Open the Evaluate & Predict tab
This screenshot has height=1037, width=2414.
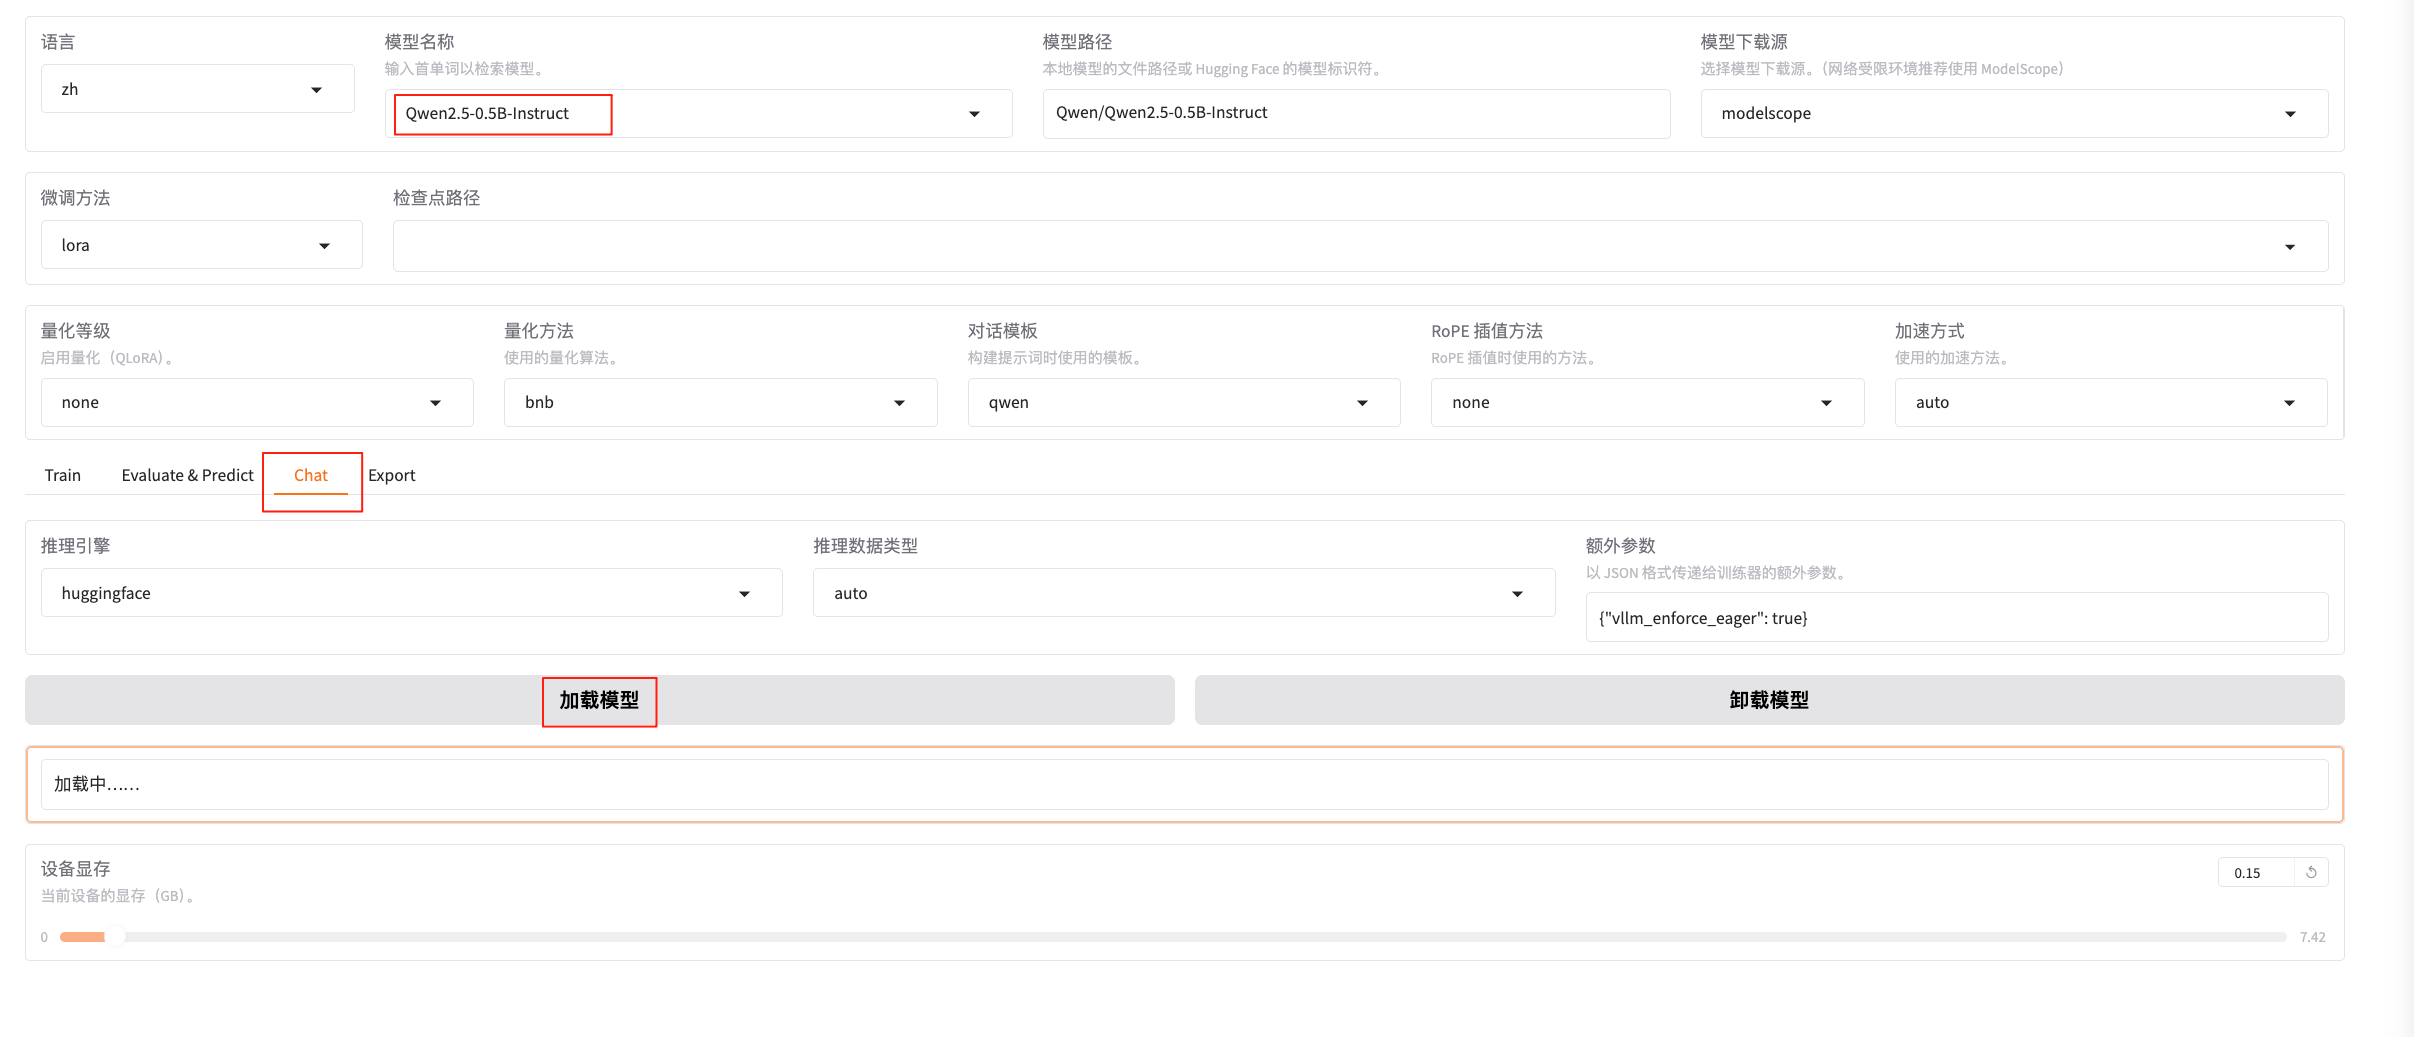(x=187, y=476)
